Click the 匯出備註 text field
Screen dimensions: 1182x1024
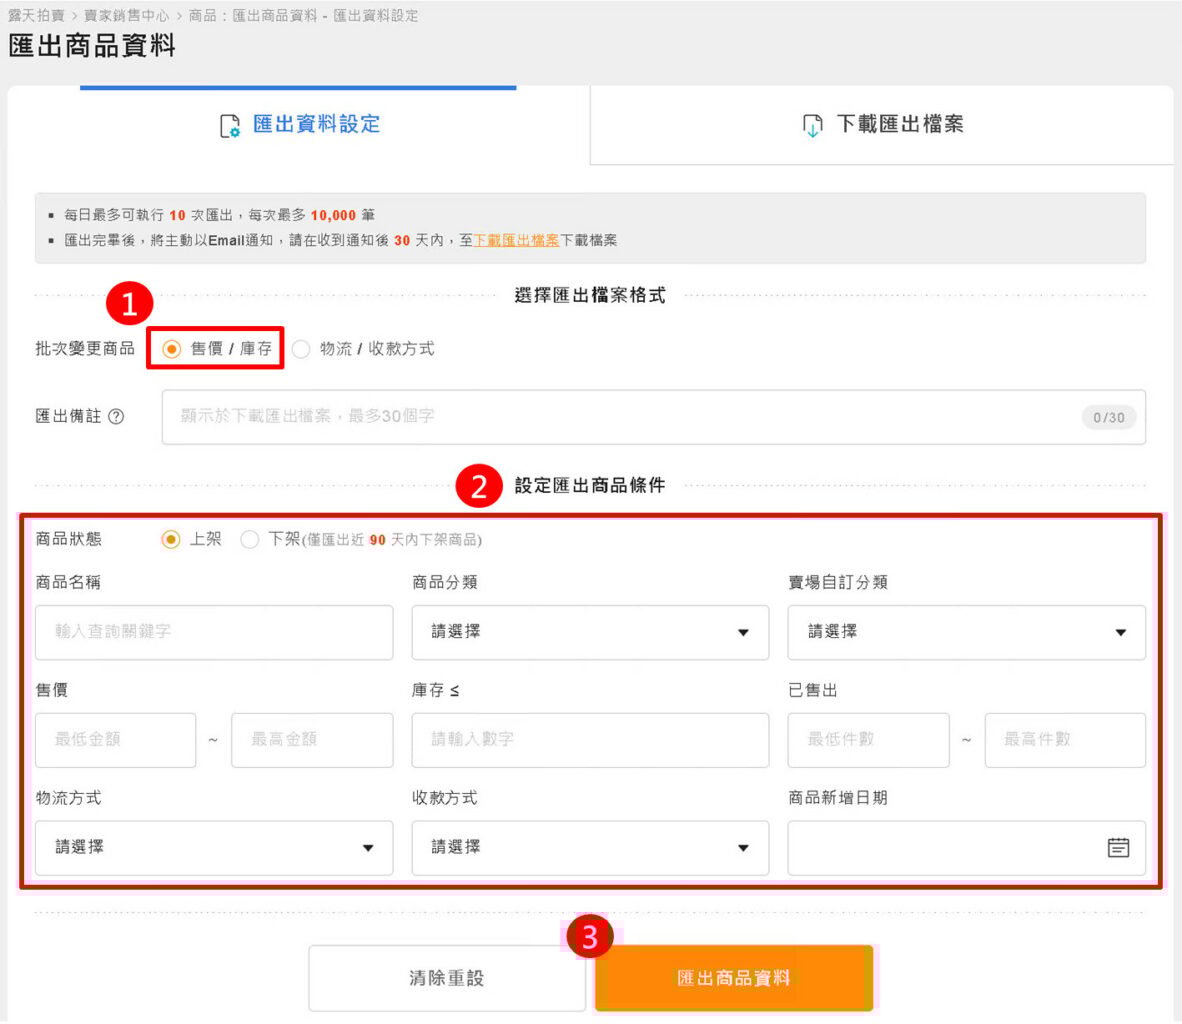coord(620,417)
